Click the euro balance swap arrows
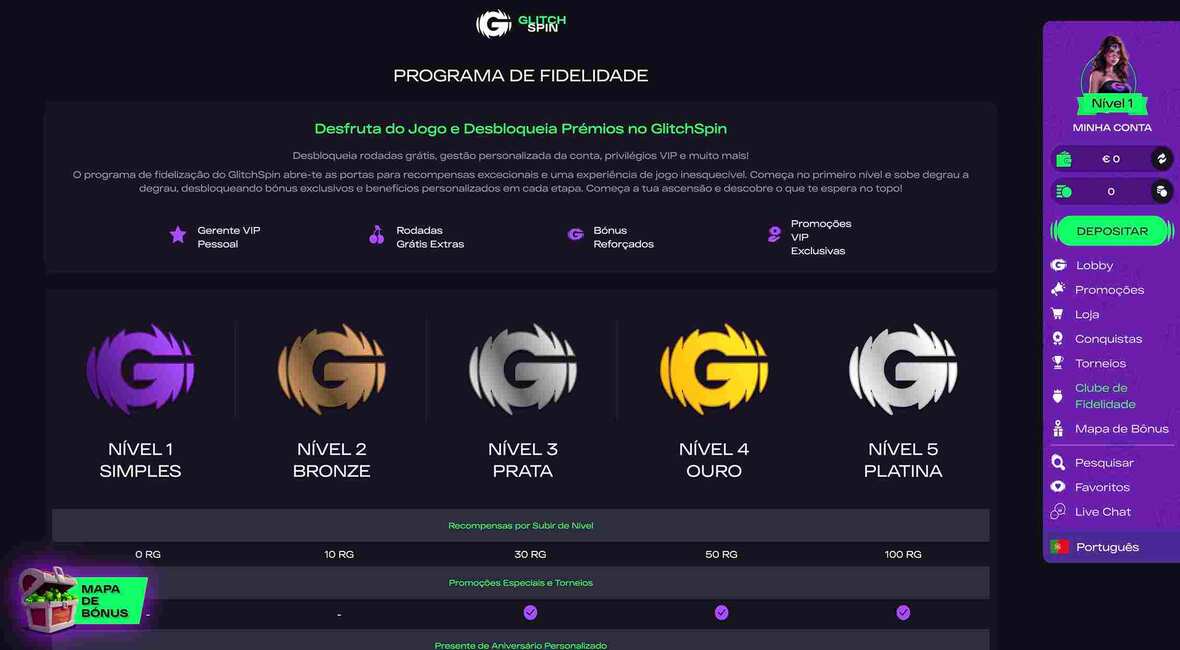 point(1160,157)
